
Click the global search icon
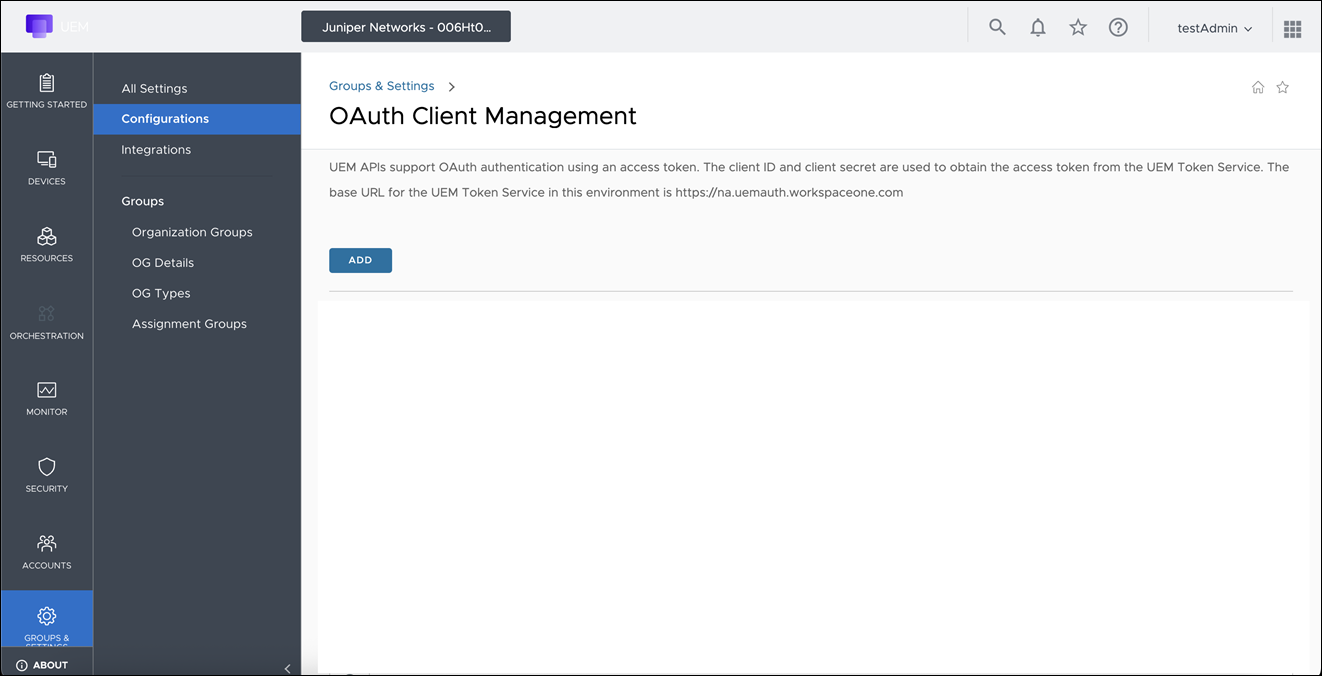[x=997, y=27]
